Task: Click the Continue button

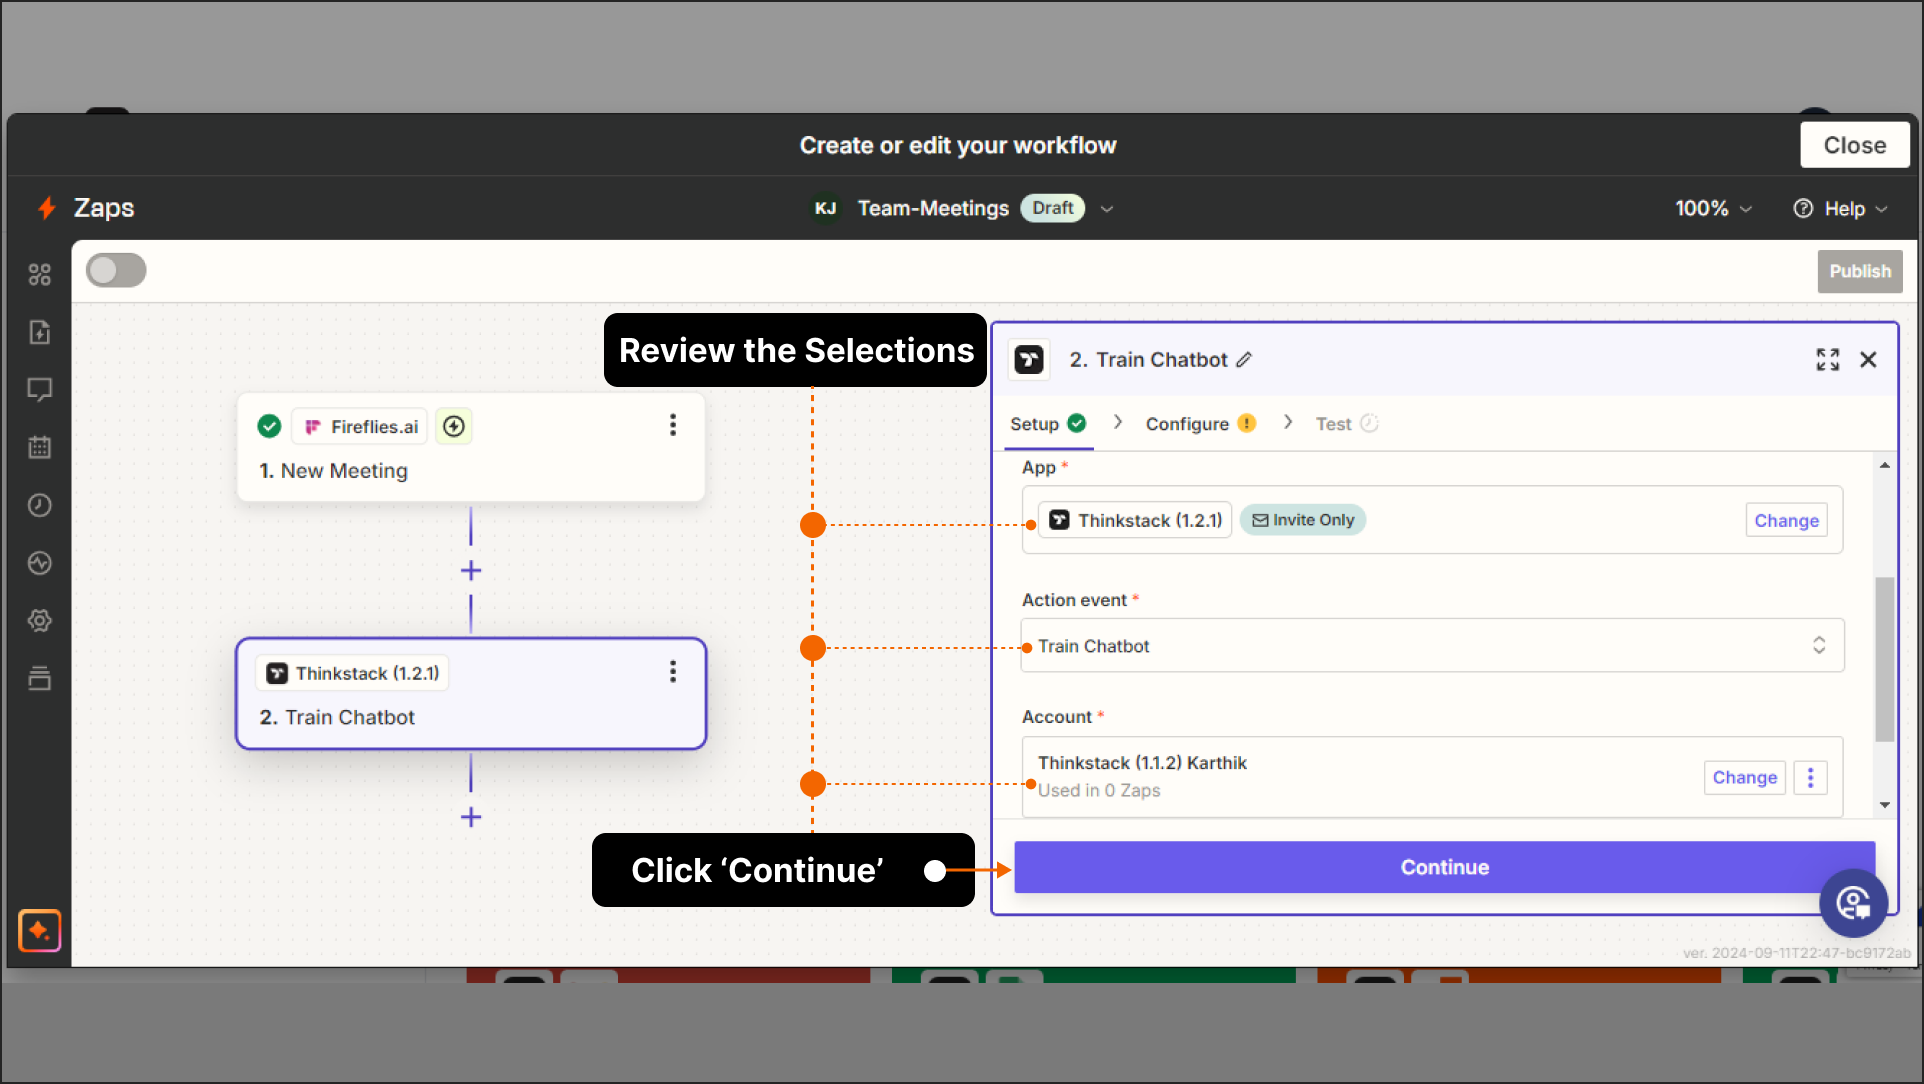Action: point(1444,867)
